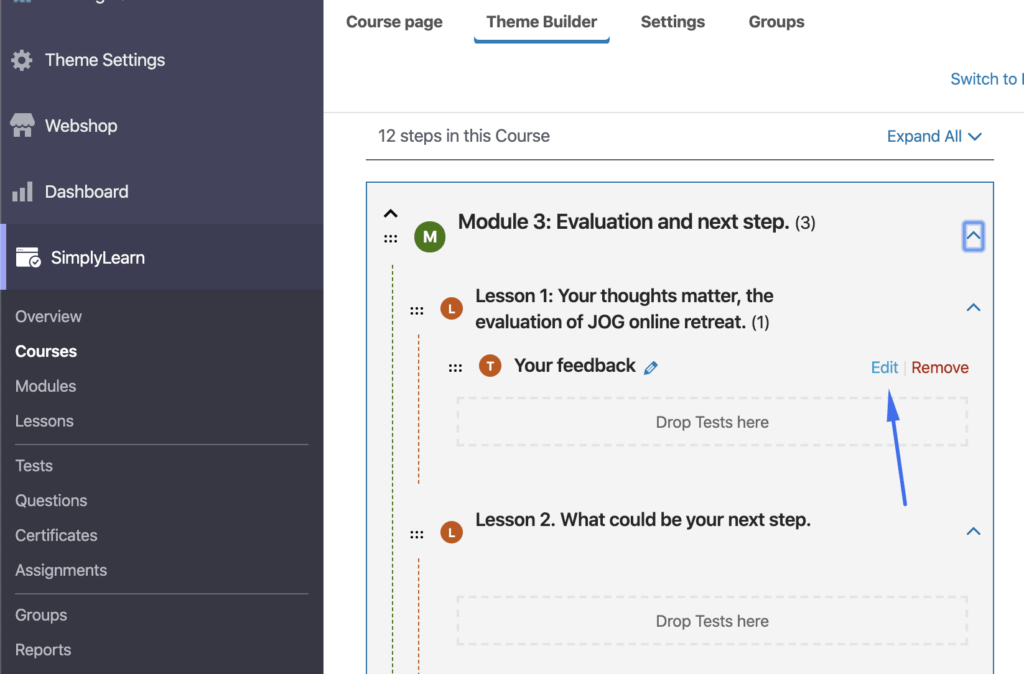Collapse Module 3 using the boxed chevron

(973, 237)
